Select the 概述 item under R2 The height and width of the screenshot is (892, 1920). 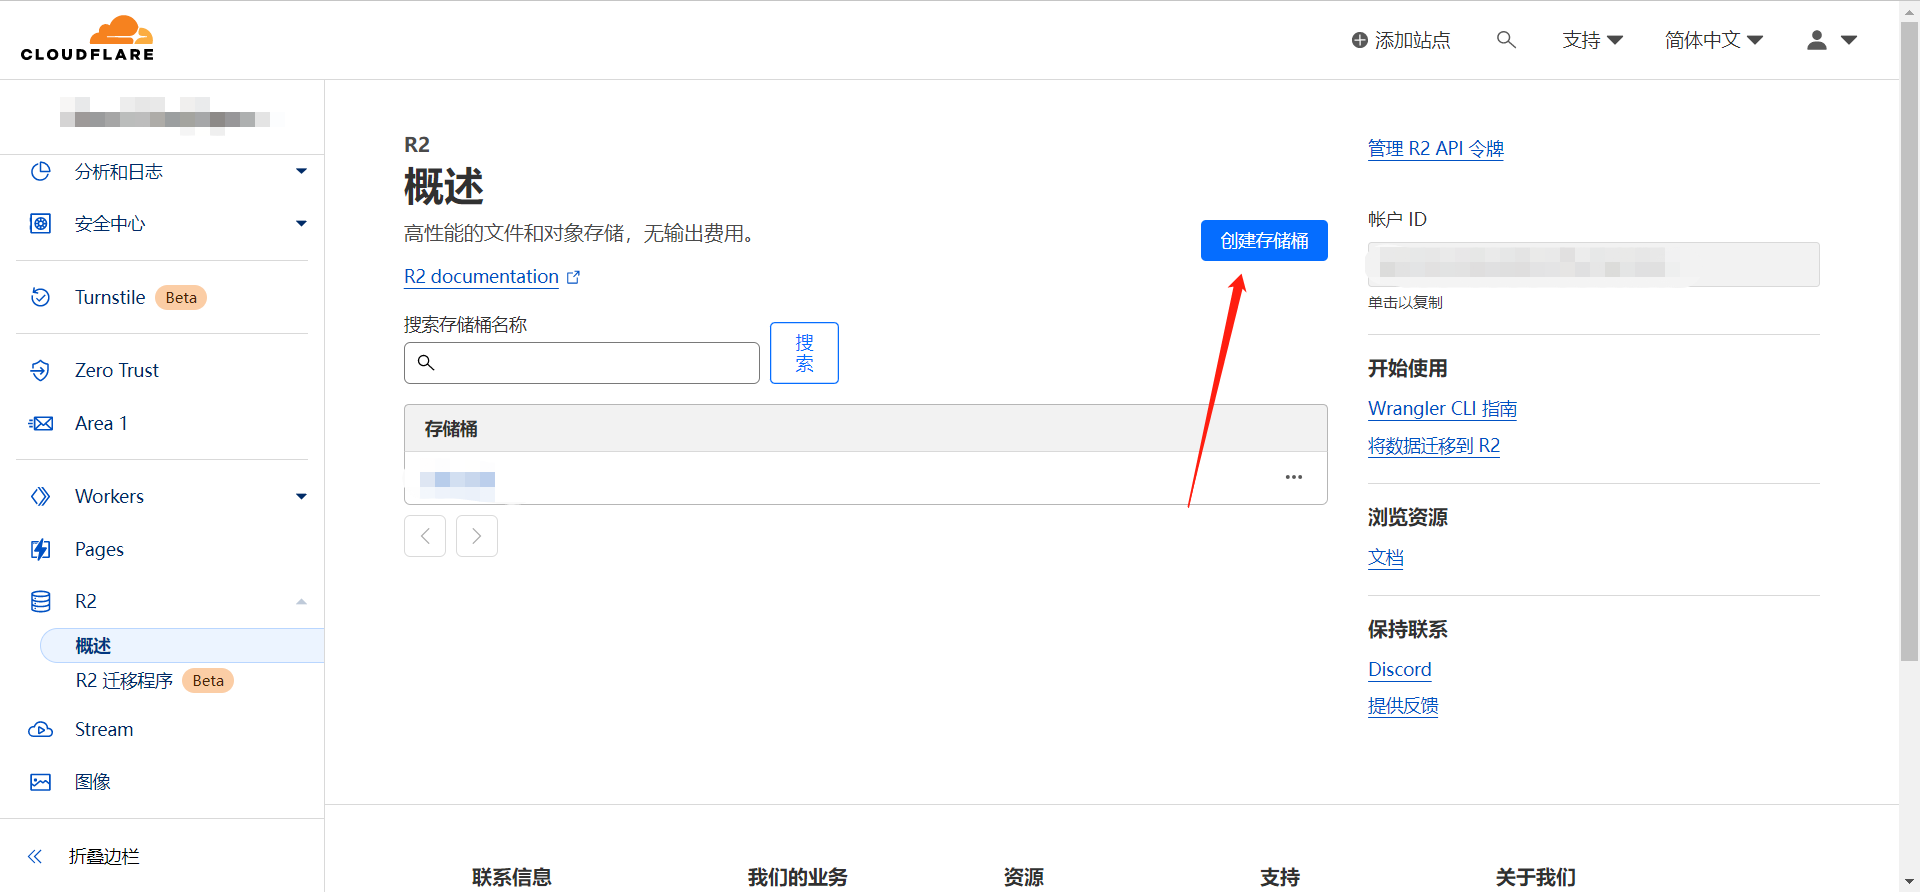(93, 646)
